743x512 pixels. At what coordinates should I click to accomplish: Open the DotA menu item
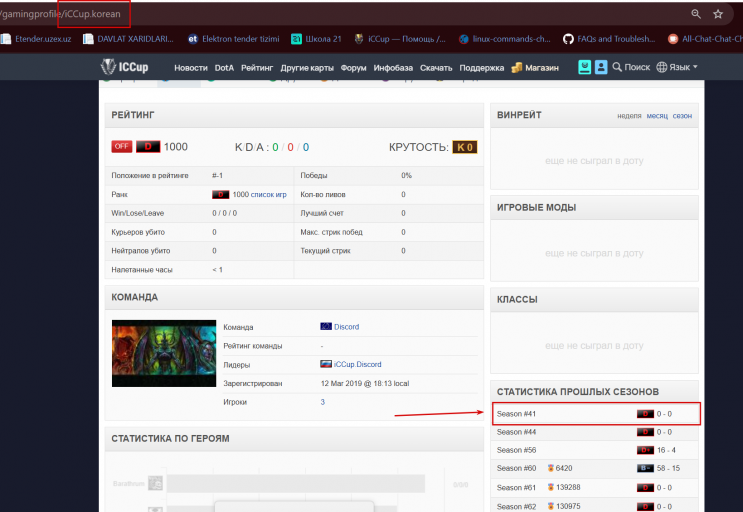(224, 68)
